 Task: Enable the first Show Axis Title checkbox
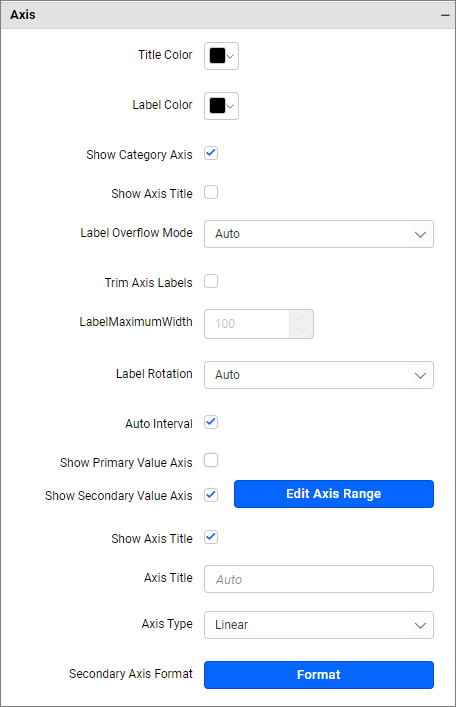[x=211, y=192]
